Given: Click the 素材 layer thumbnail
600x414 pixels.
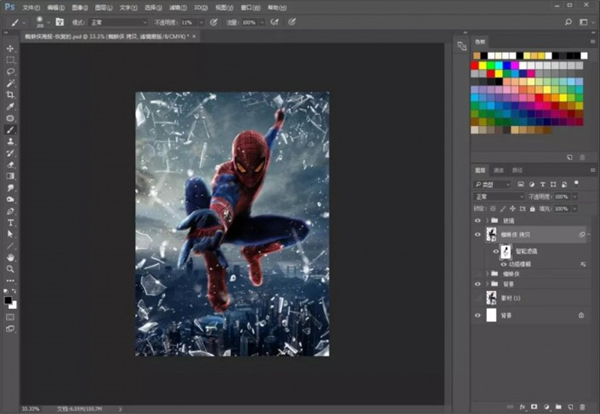Looking at the screenshot, I should click(493, 297).
